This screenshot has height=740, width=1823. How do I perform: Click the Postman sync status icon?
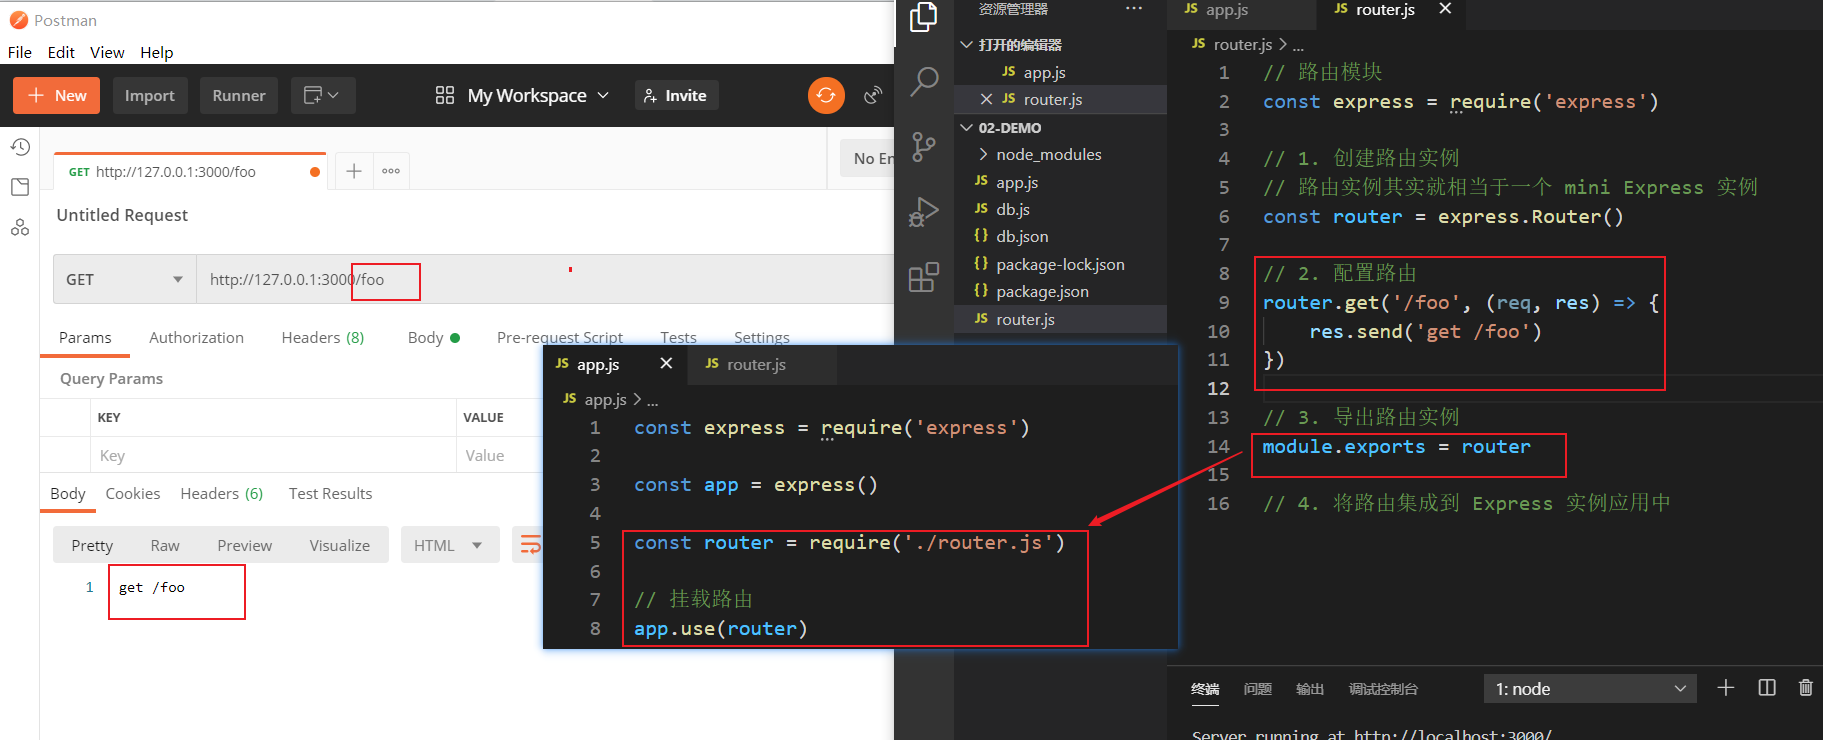click(x=826, y=95)
